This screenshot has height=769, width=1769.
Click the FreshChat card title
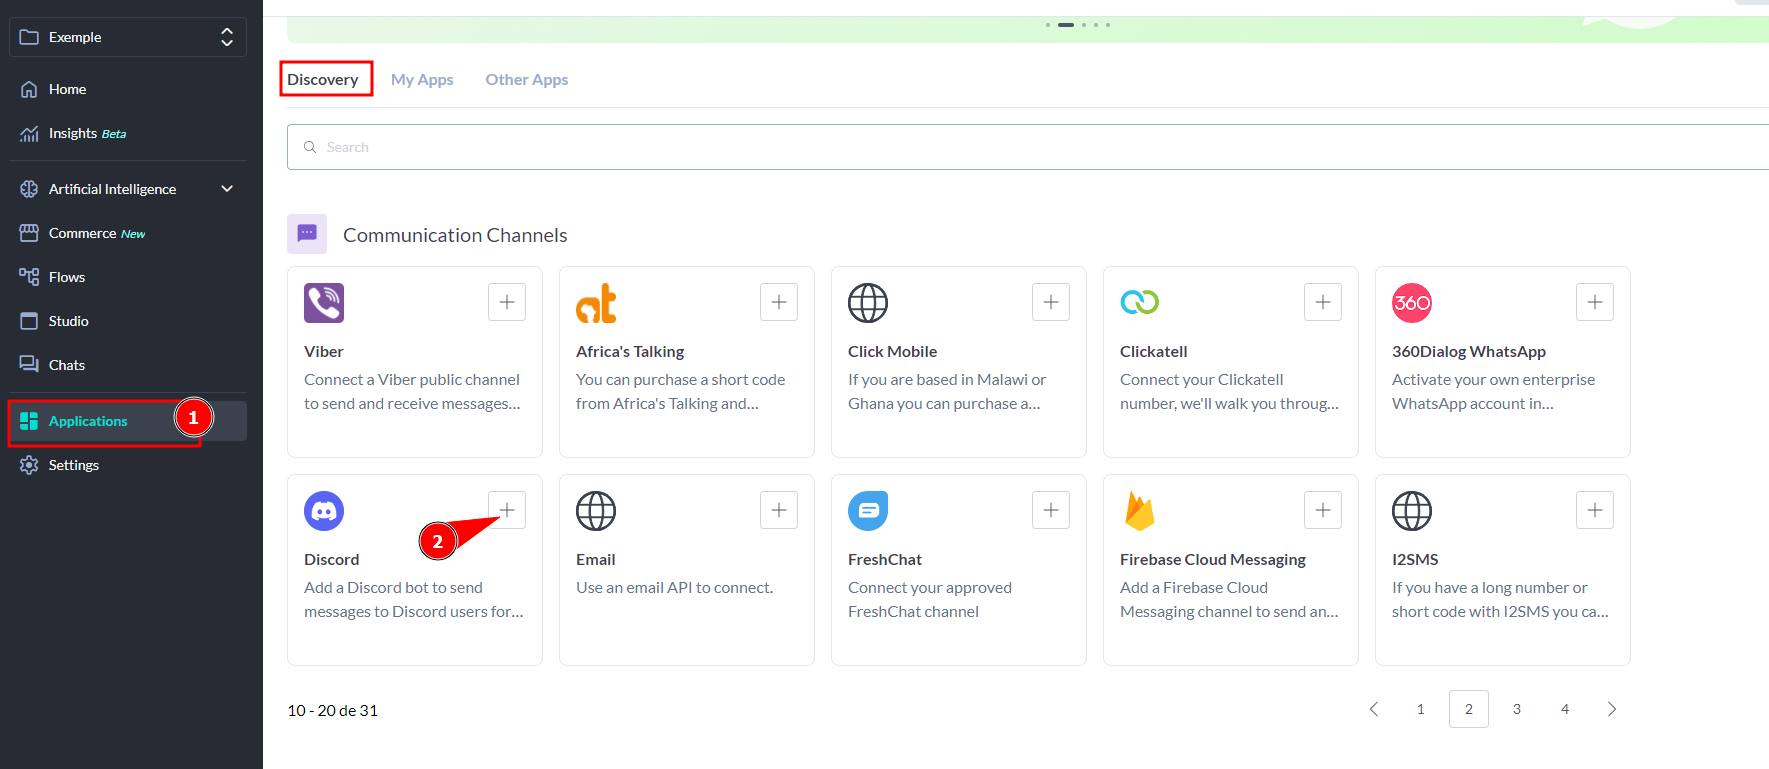[885, 560]
